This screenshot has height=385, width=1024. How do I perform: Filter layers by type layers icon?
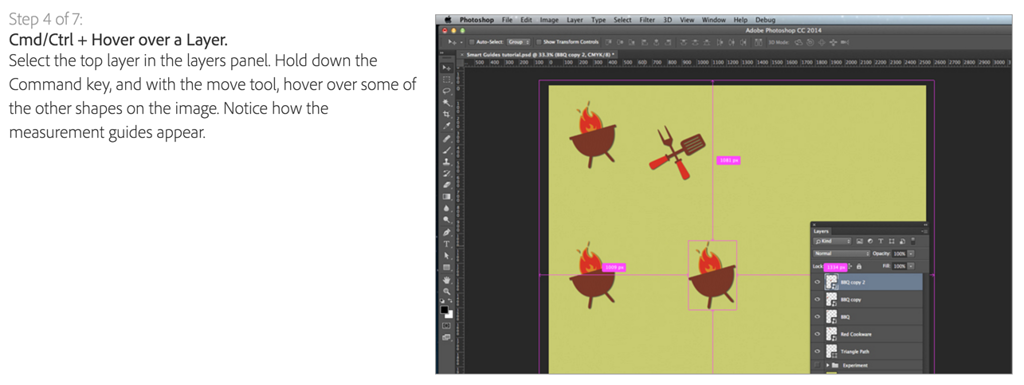click(x=881, y=241)
